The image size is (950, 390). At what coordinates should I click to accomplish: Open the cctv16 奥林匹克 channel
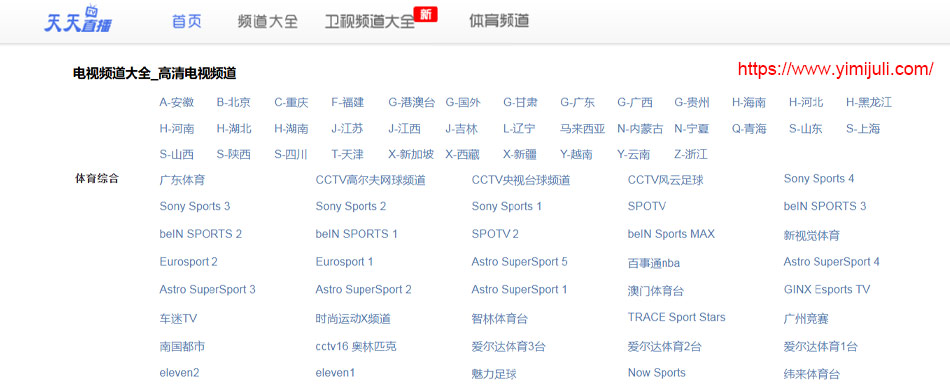pos(356,347)
